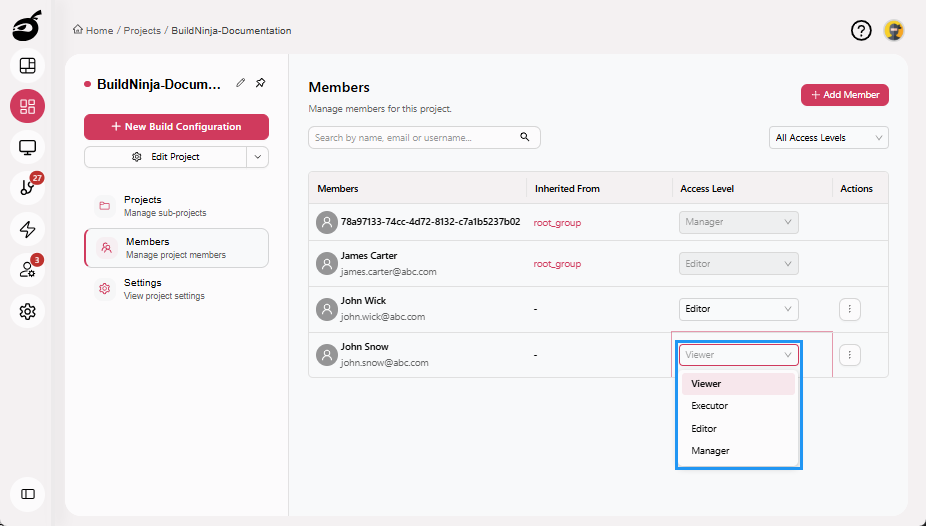Open the settings gear sidebar icon

coord(27,311)
